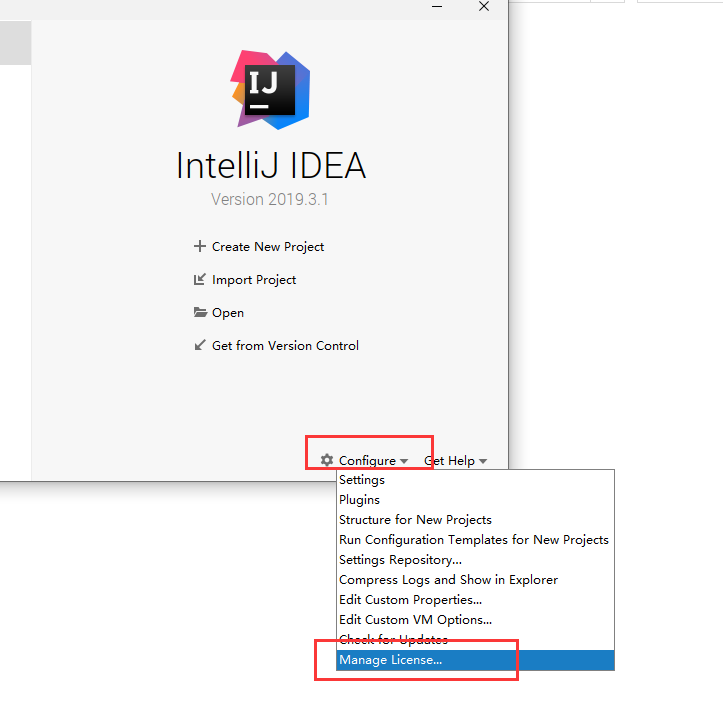The image size is (723, 714).
Task: Open Settings from Configure menu
Action: (475, 480)
